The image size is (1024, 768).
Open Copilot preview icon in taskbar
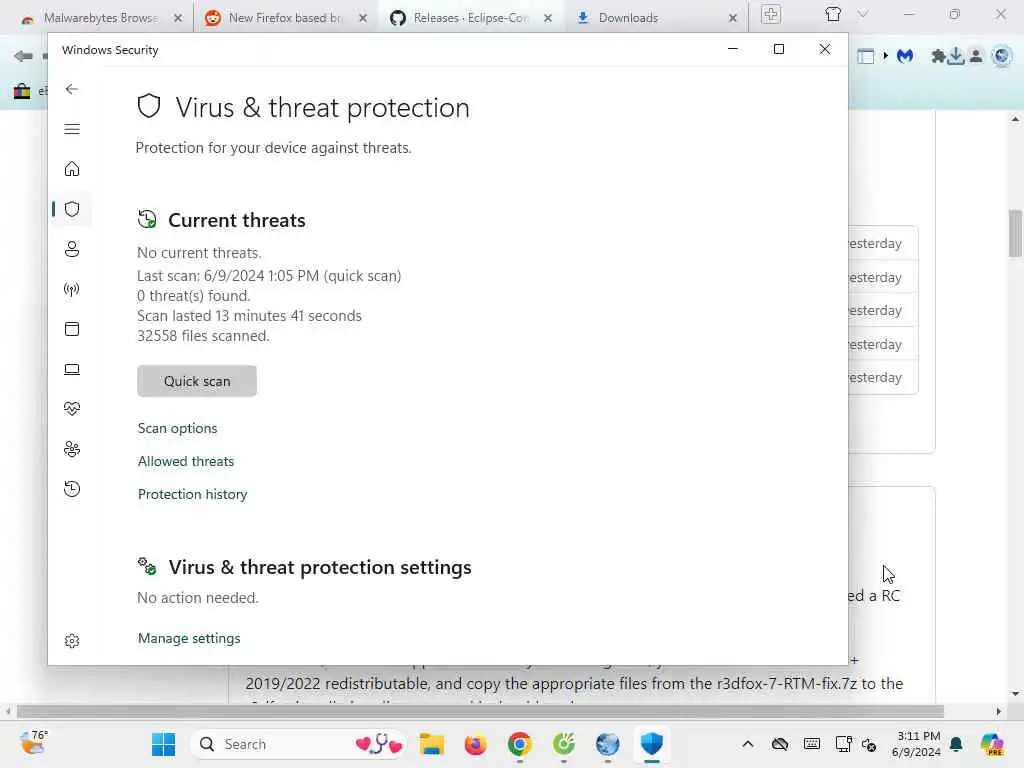(x=991, y=744)
